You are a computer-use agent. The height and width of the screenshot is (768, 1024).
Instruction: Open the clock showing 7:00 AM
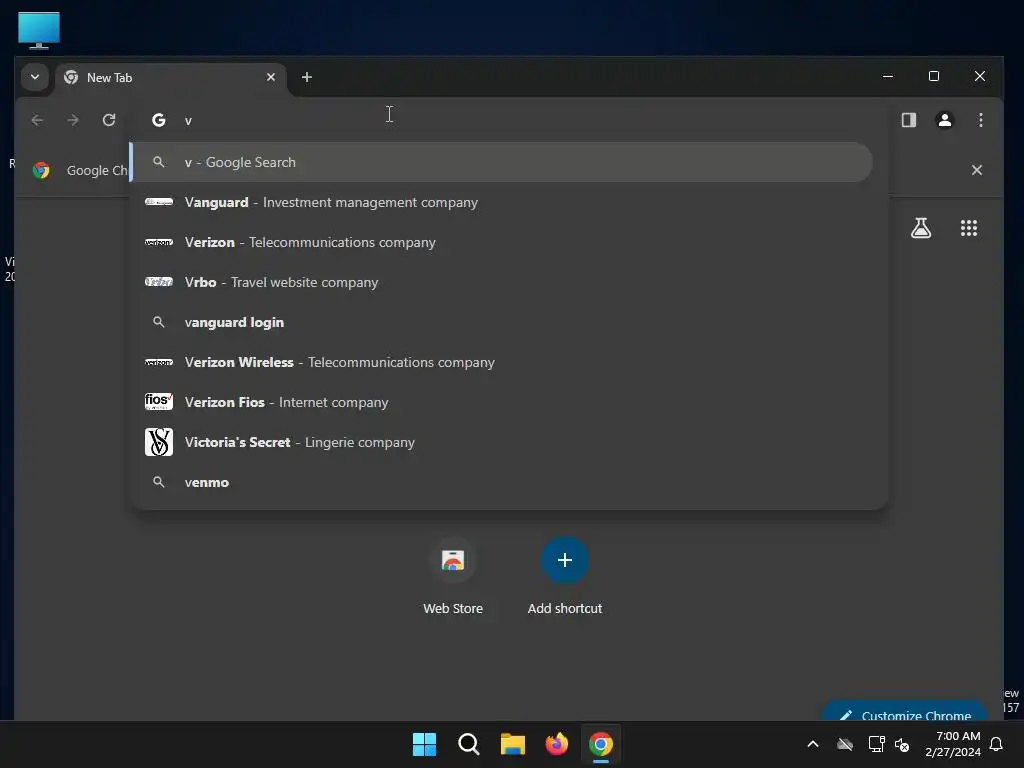(x=952, y=744)
